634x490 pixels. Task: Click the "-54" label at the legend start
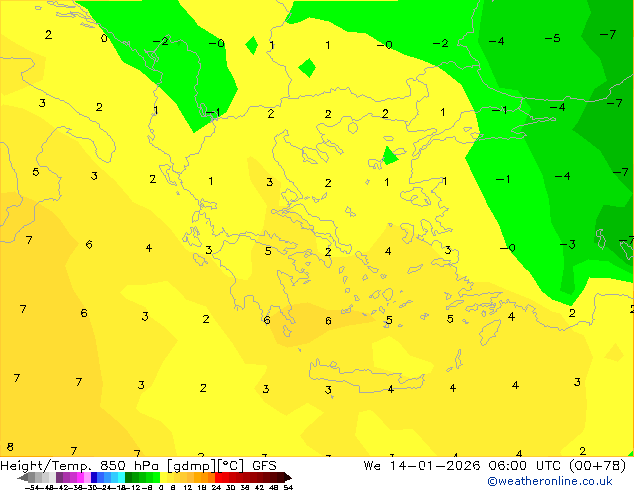(x=33, y=487)
